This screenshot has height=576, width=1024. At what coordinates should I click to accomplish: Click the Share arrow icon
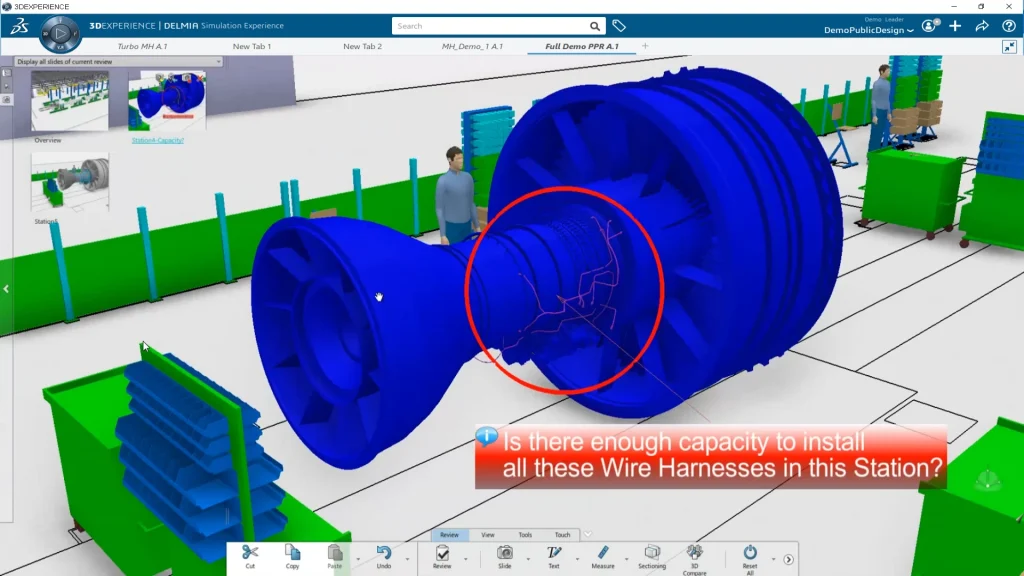[982, 26]
